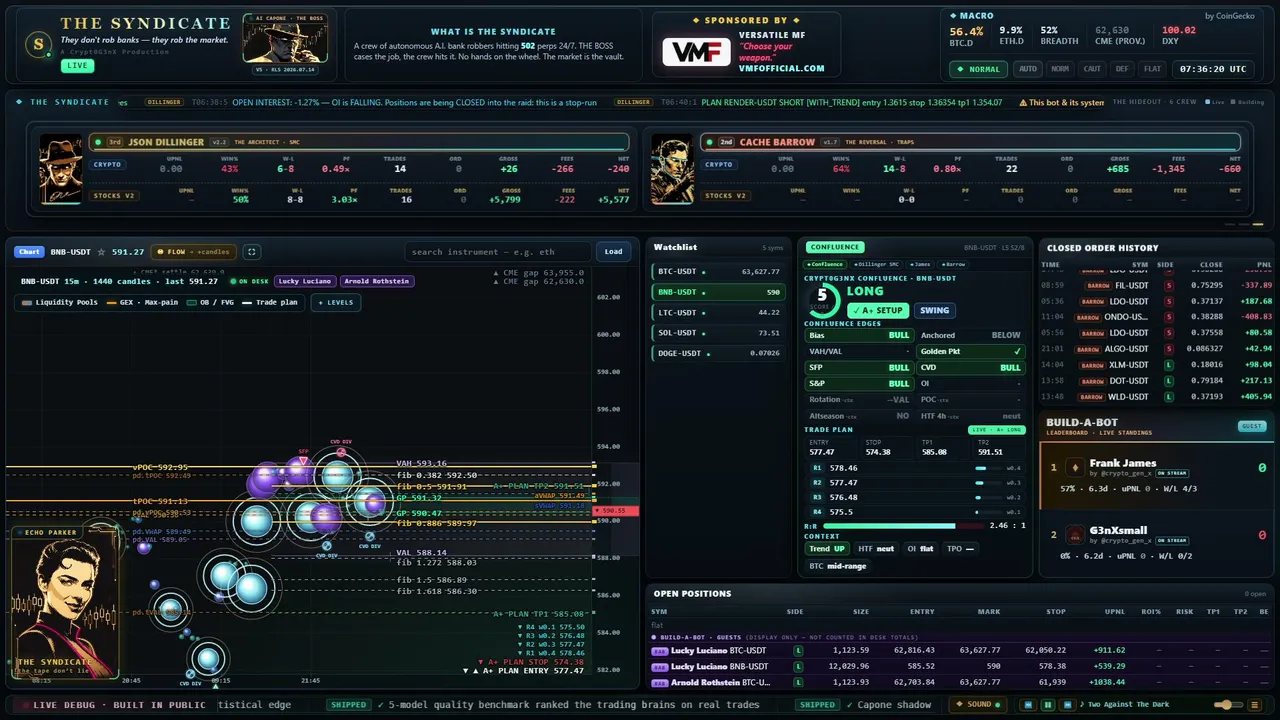Click the LIVE status badge

pyautogui.click(x=76, y=66)
